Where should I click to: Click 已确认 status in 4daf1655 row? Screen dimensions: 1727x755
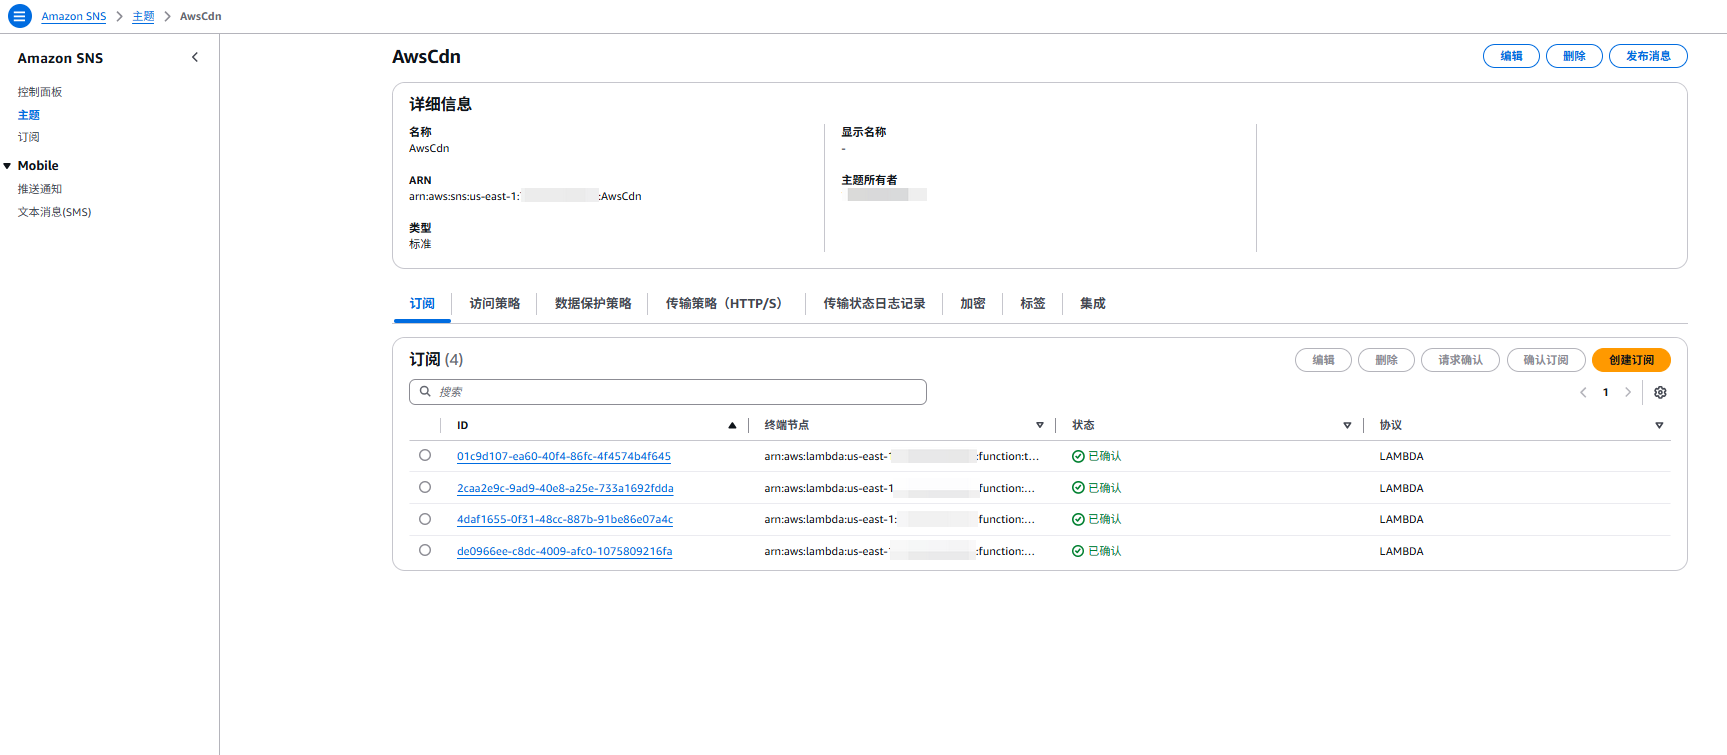(1097, 520)
